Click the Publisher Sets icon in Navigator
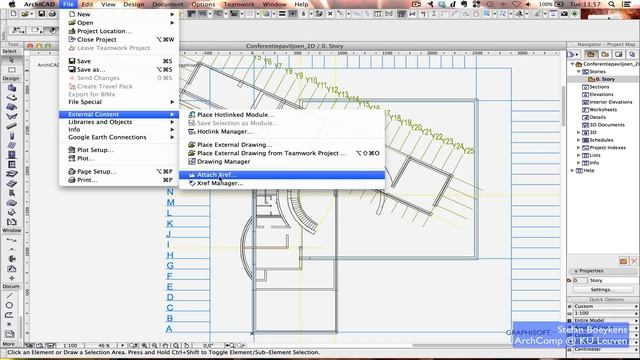This screenshot has height=360, width=640. (632, 54)
